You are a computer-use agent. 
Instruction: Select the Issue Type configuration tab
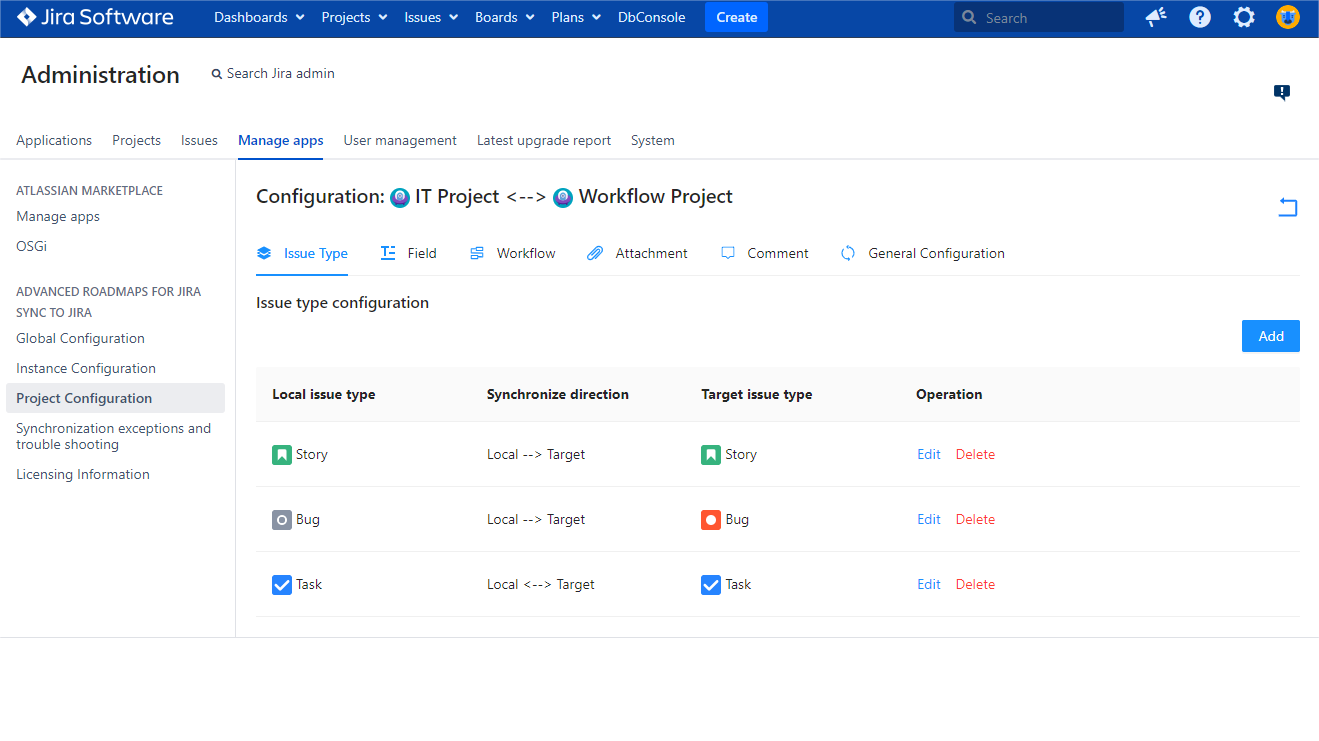[302, 253]
